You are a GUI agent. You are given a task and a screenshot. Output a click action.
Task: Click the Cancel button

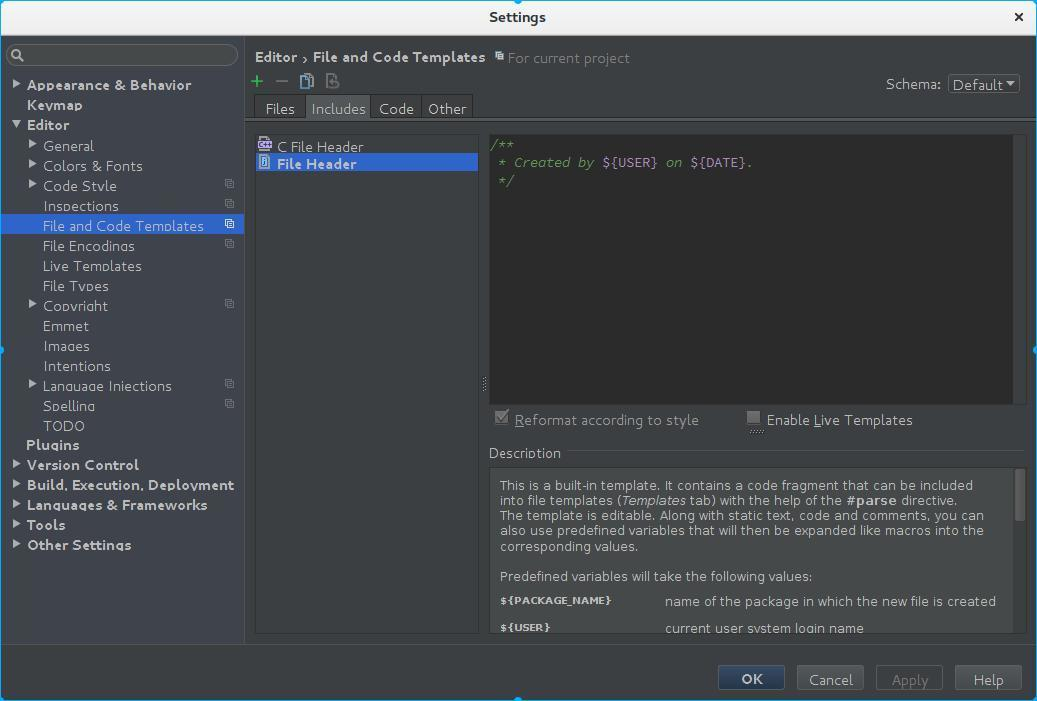831,679
